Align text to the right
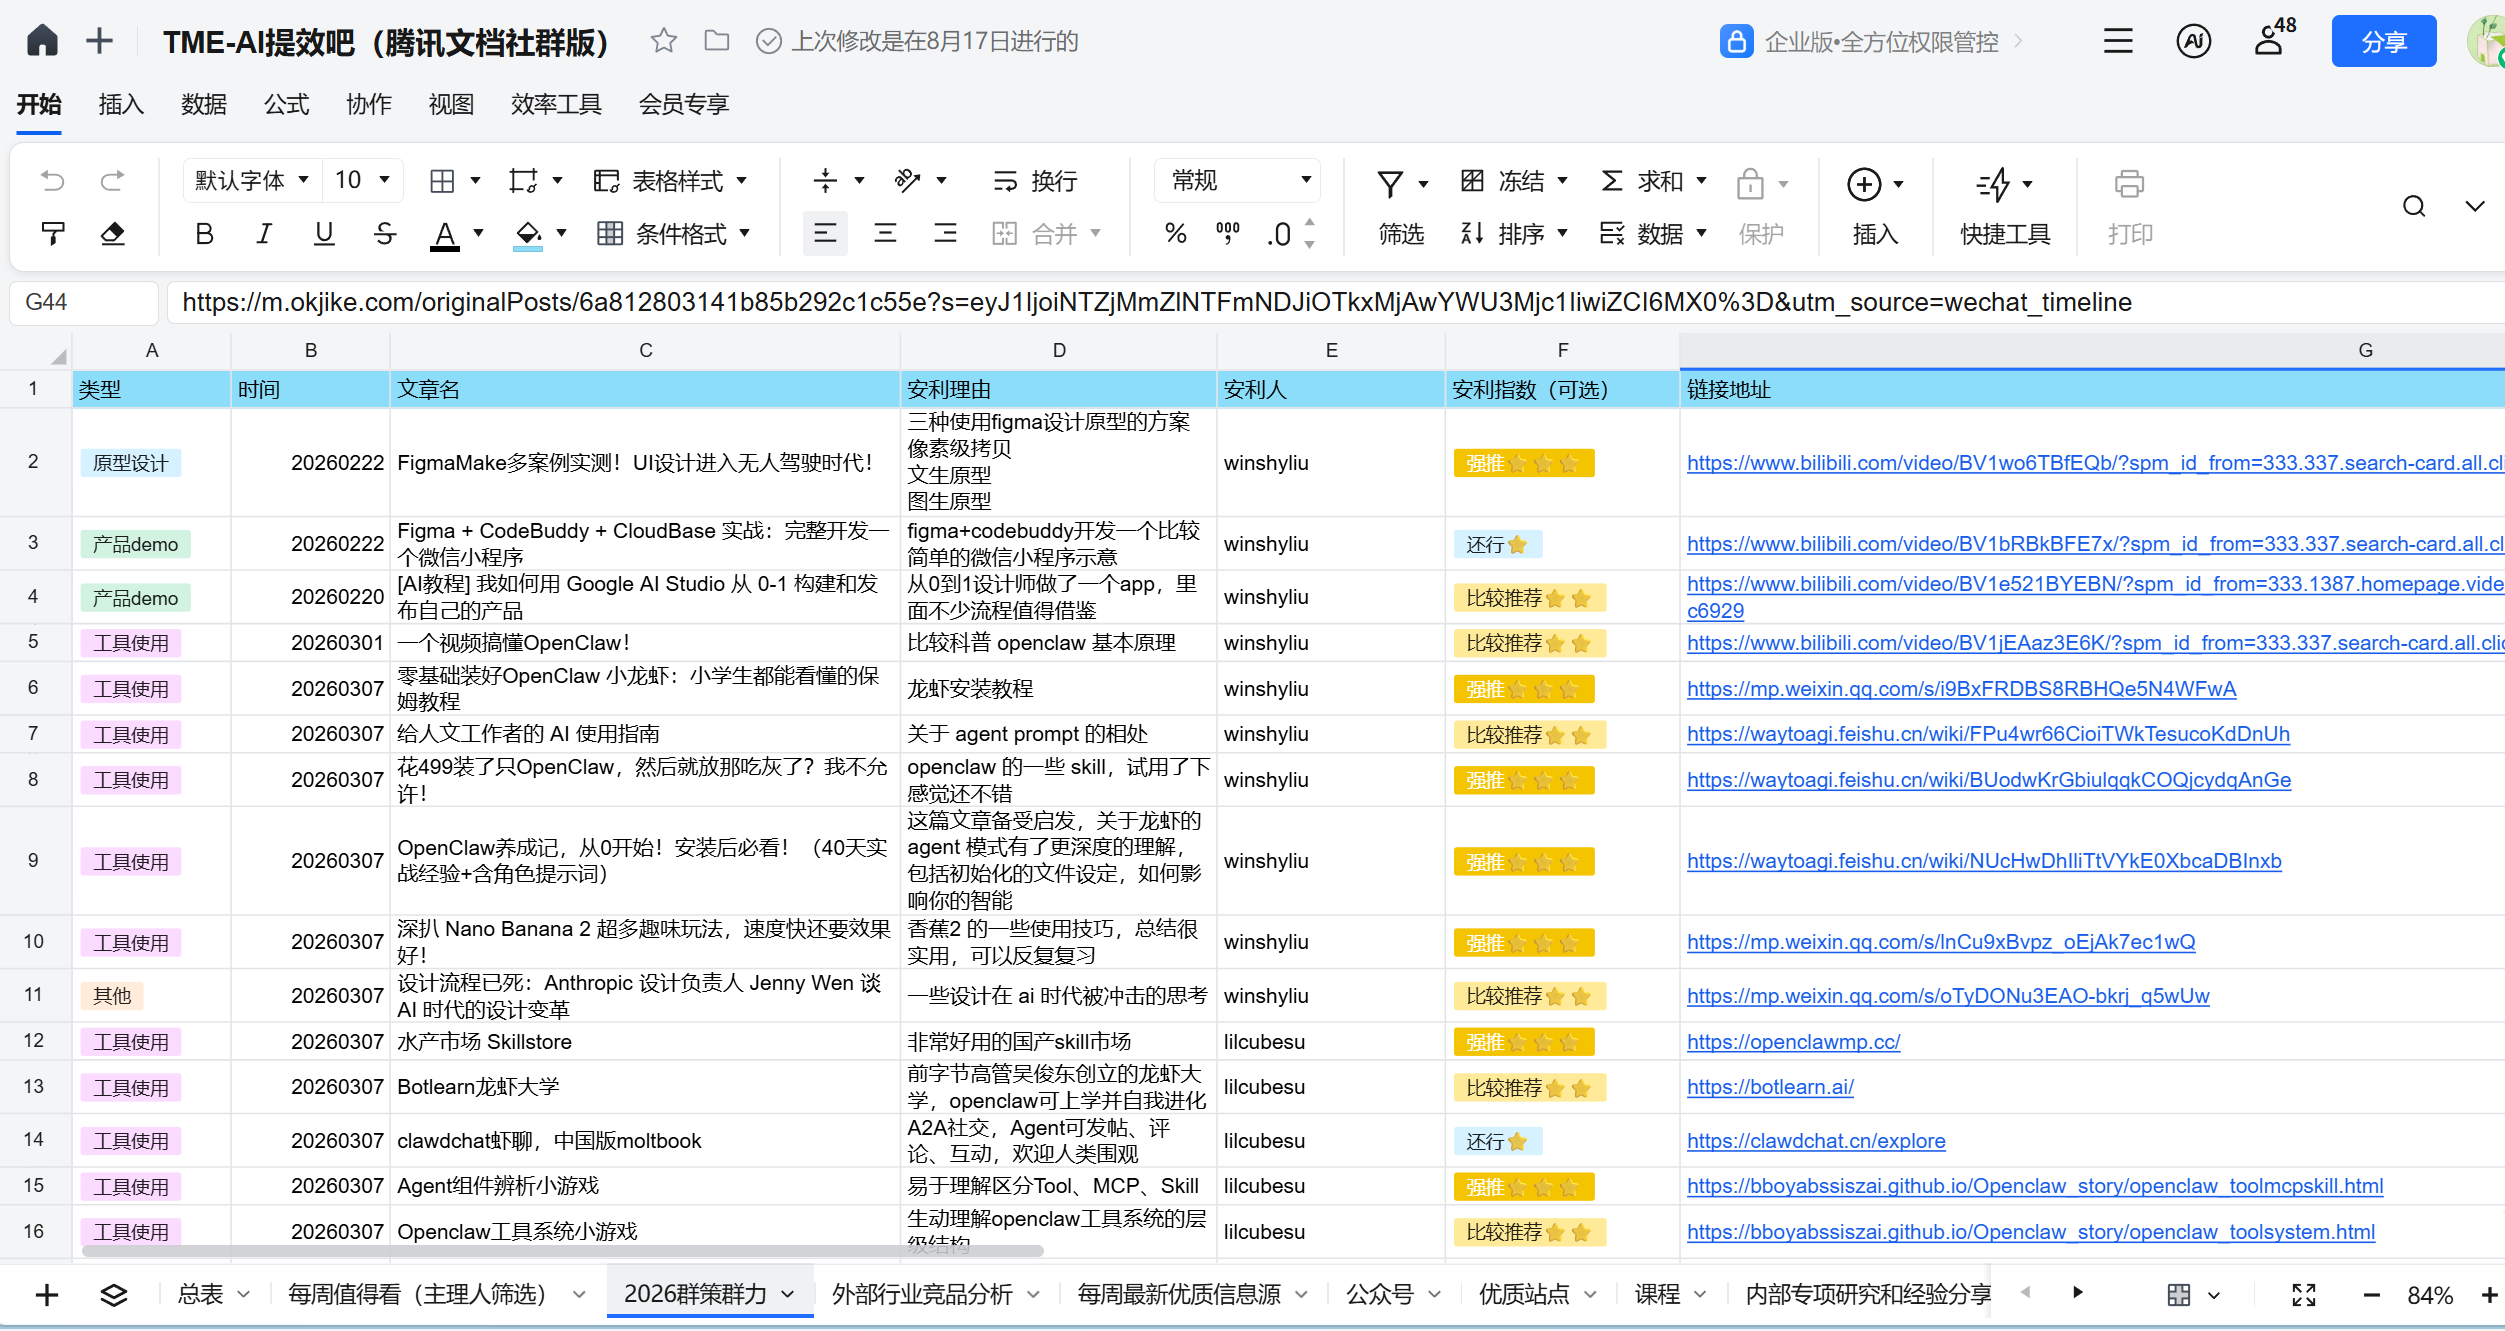The image size is (2505, 1331). (945, 234)
